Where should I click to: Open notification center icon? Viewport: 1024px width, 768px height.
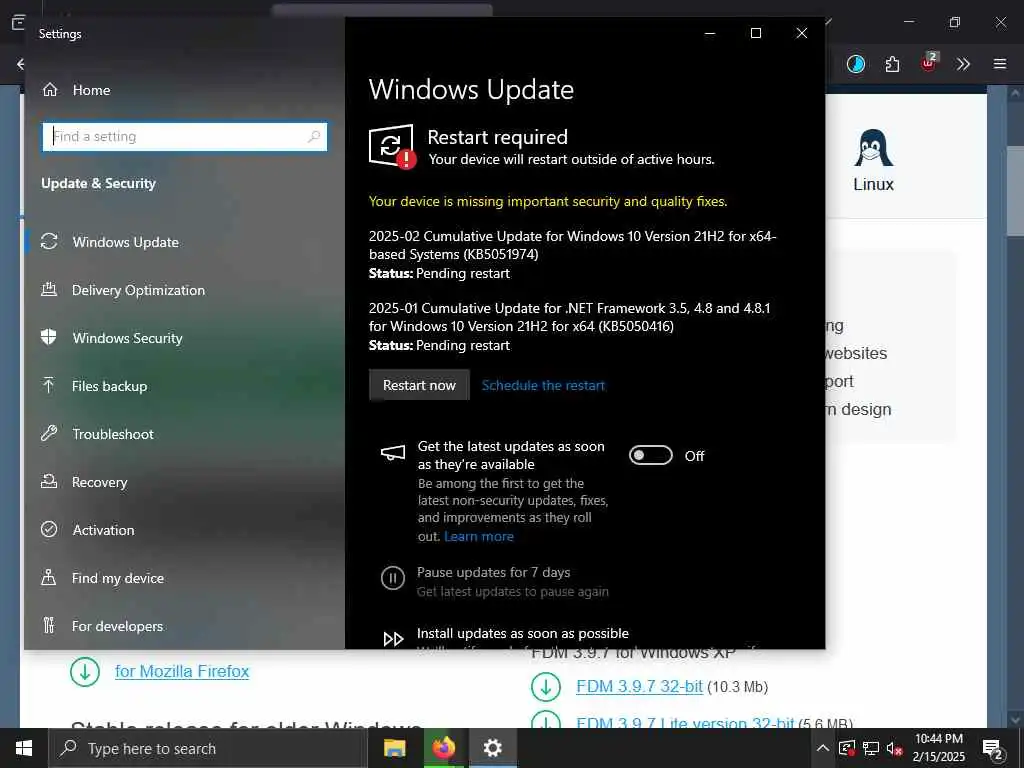[x=993, y=749]
